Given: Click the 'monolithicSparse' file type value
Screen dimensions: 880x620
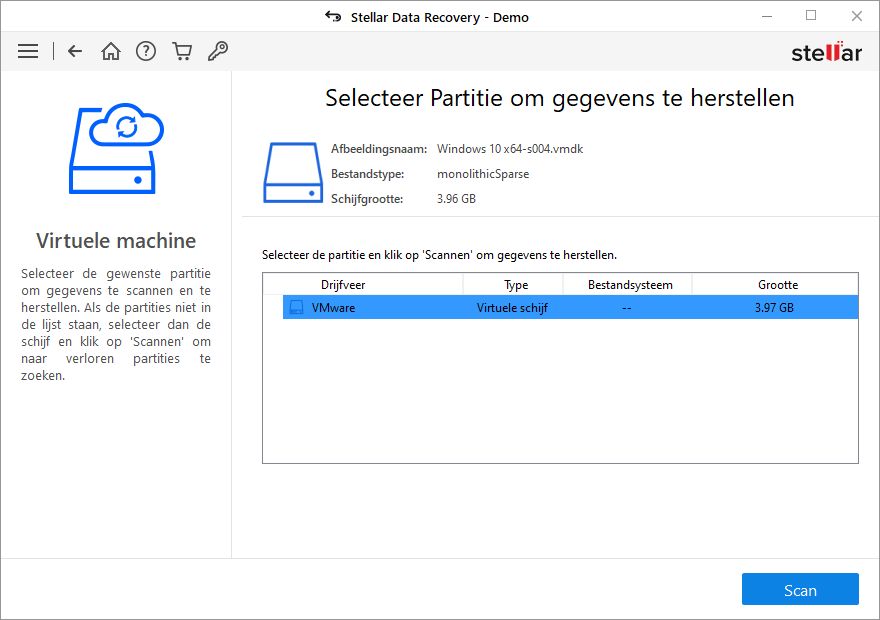Looking at the screenshot, I should (483, 174).
